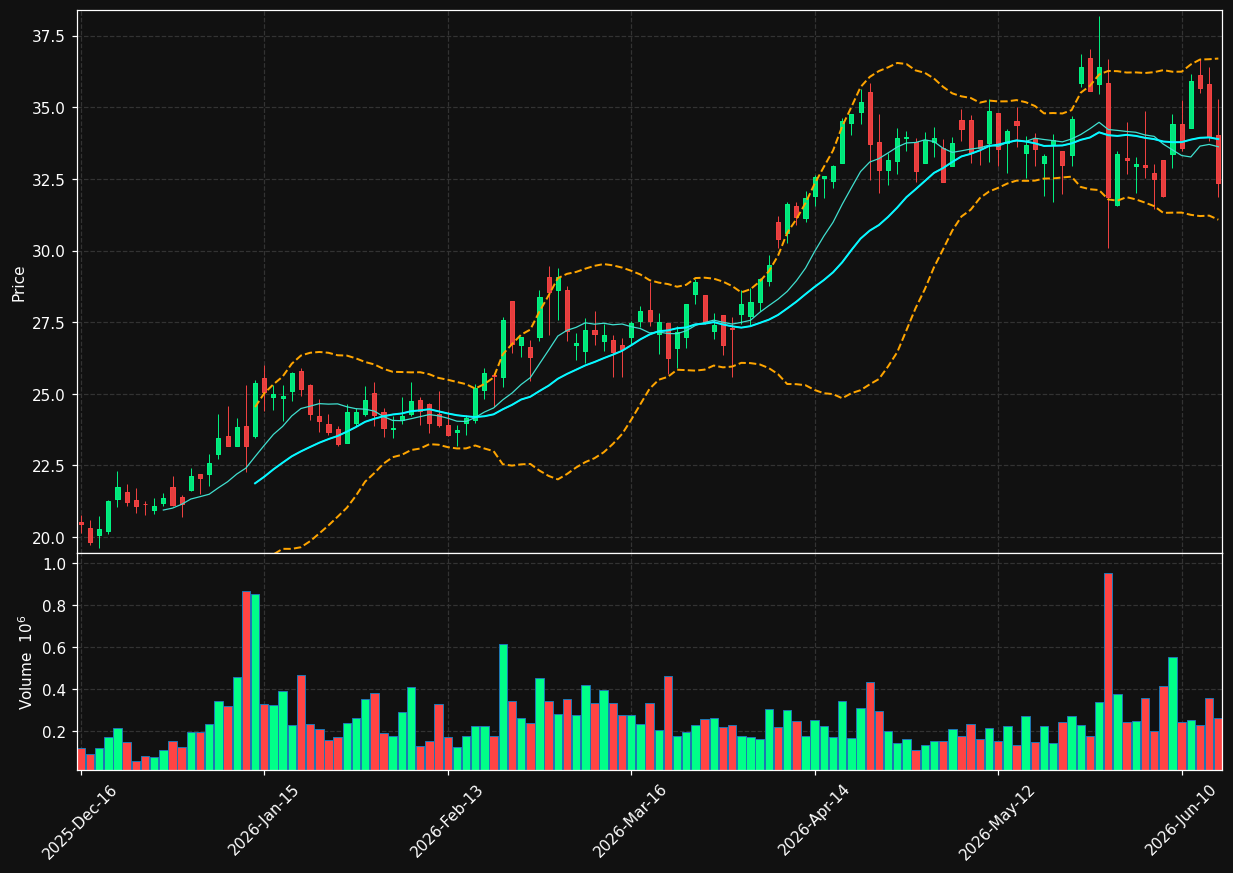This screenshot has height=873, width=1233.
Task: Click the 22.5 price axis tick label
Action: tap(50, 466)
